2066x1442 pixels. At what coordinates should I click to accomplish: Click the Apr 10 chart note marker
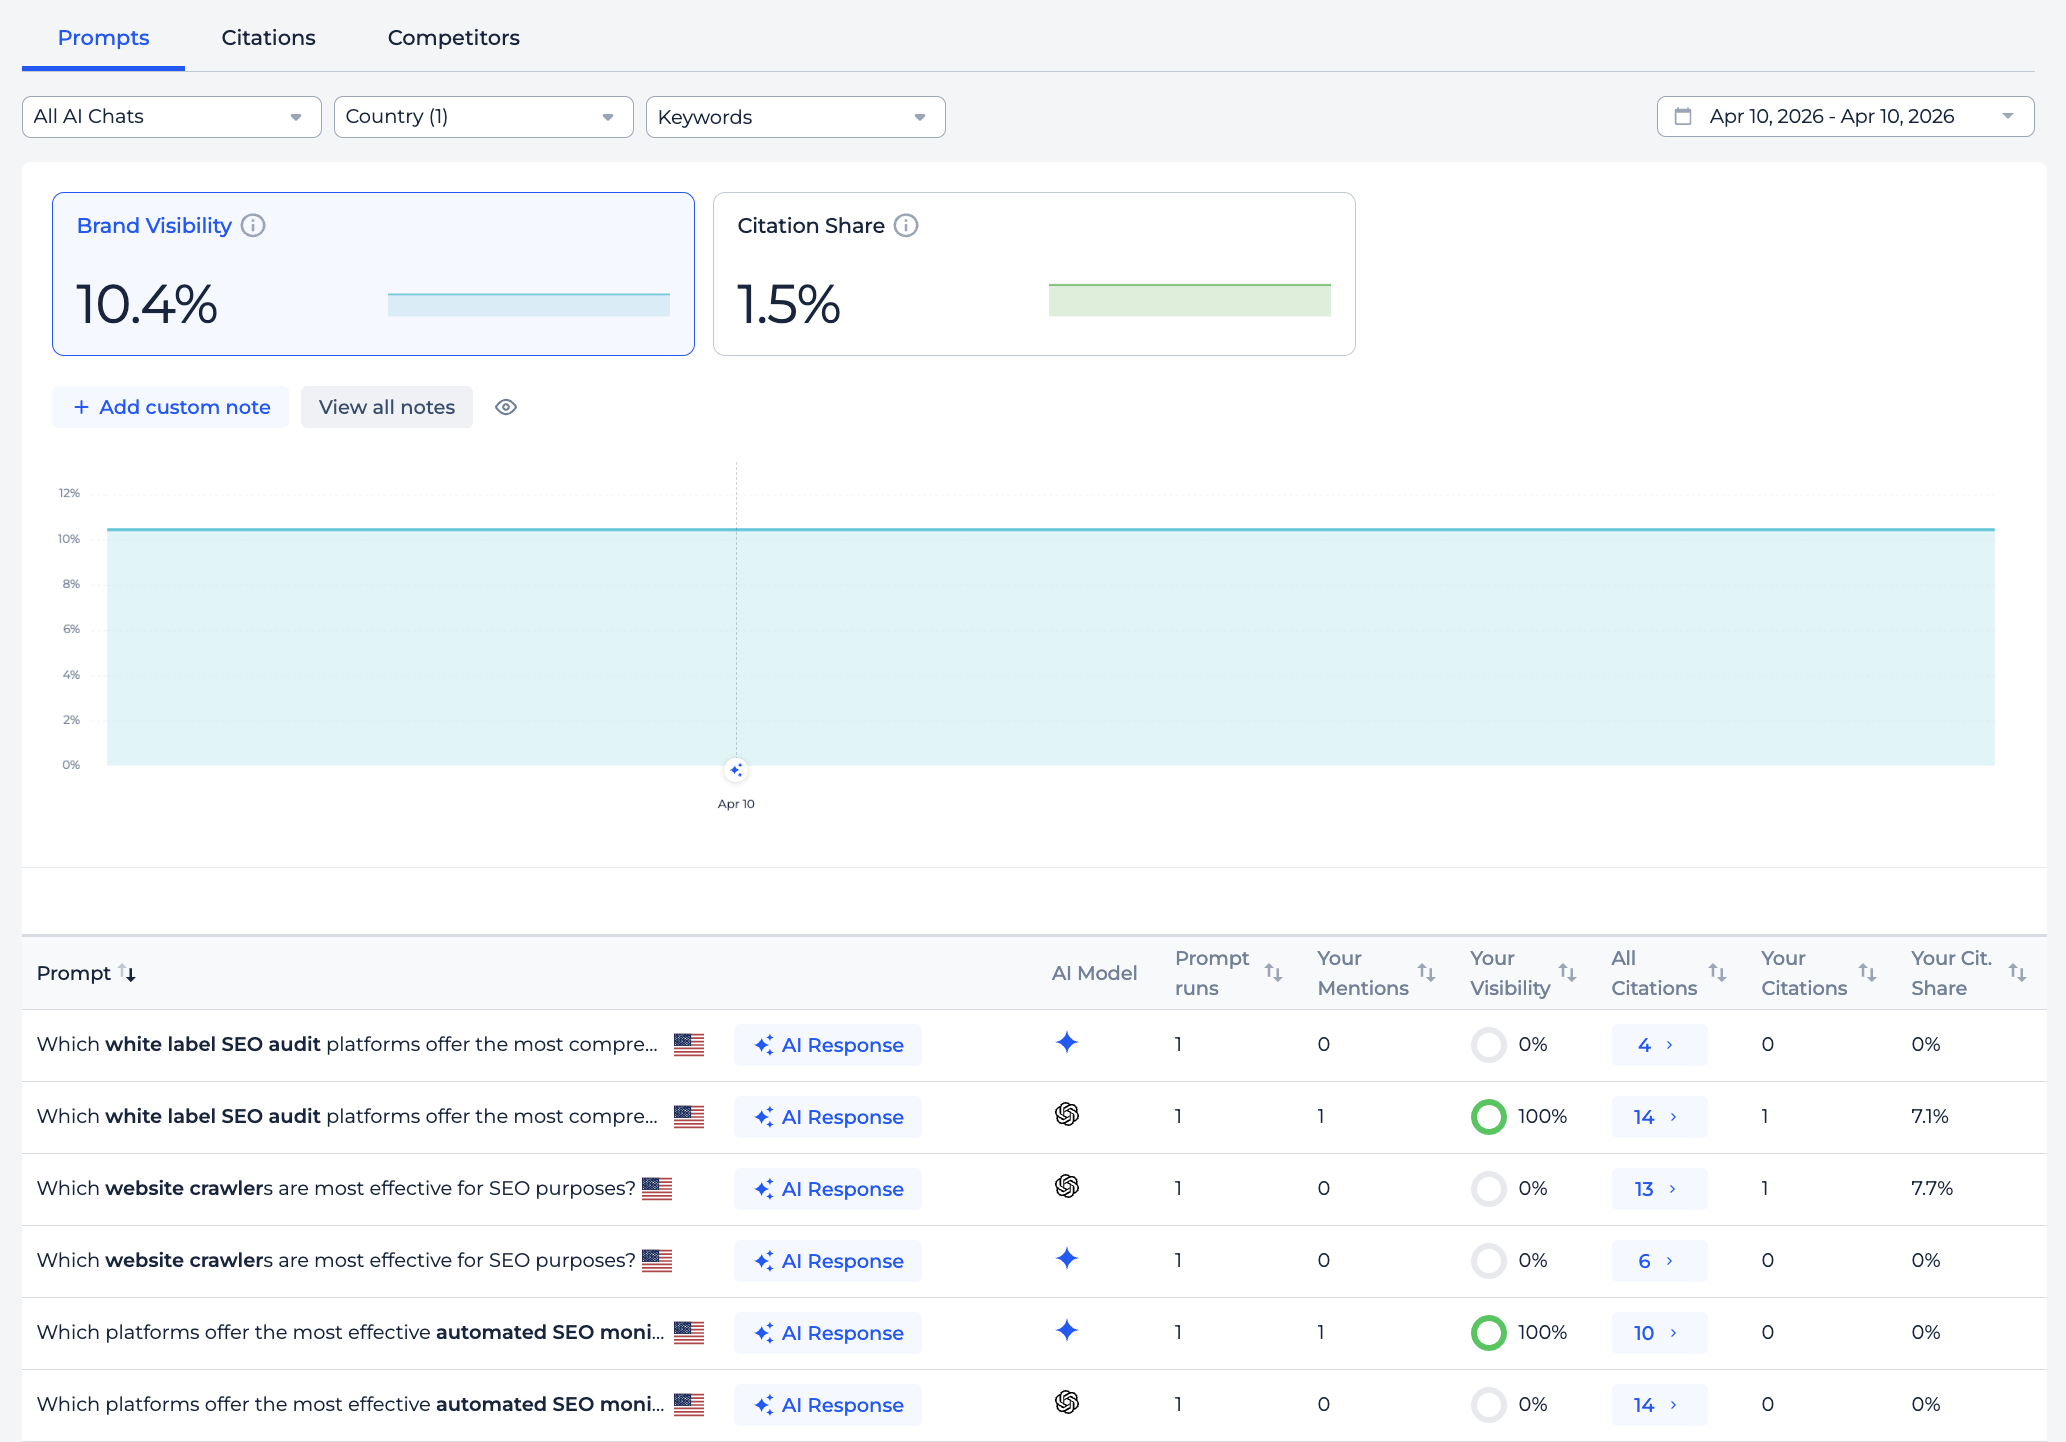736,770
